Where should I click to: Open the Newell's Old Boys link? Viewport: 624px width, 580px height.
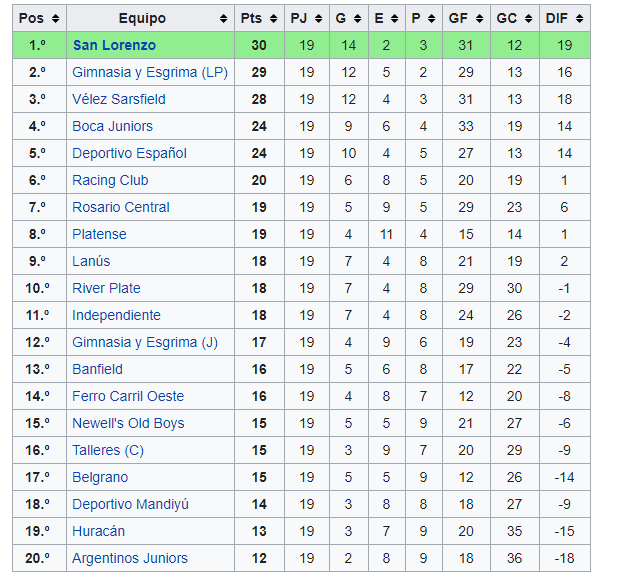point(128,423)
